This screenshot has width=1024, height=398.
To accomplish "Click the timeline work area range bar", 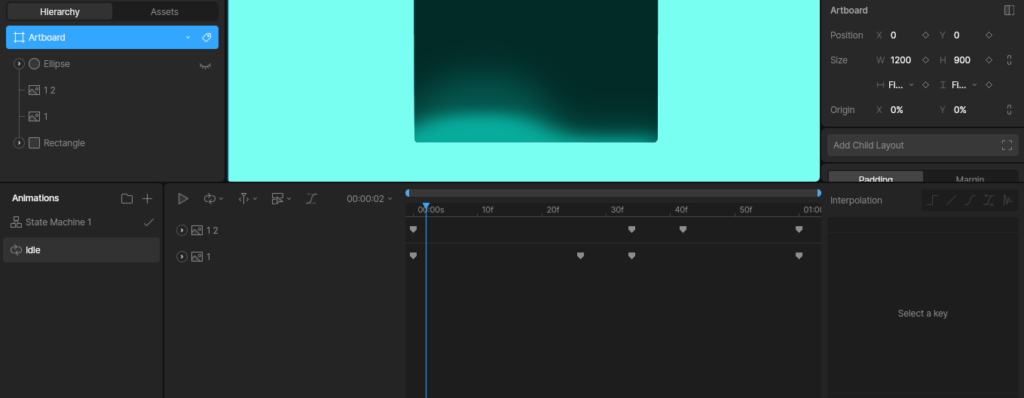I will point(613,193).
